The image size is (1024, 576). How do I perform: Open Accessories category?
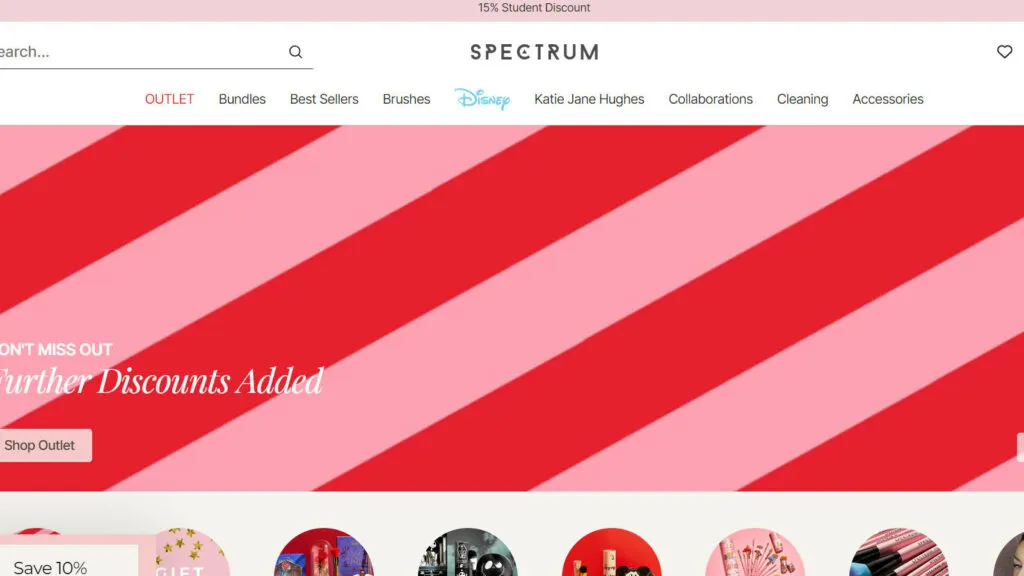(888, 99)
